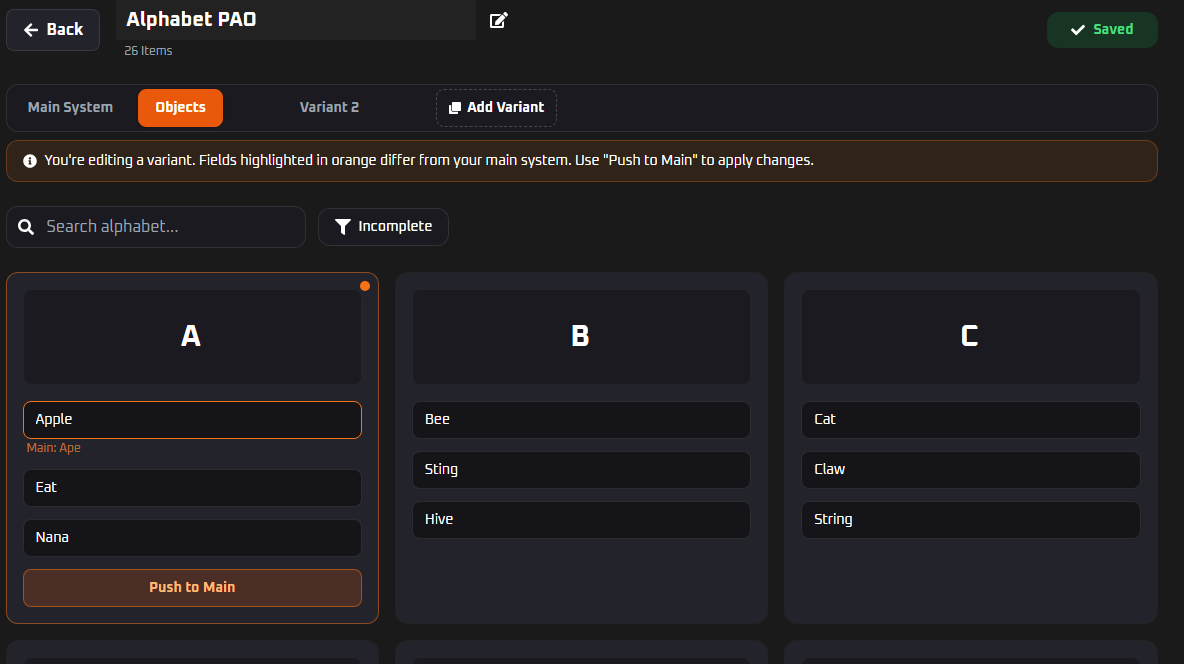Image resolution: width=1184 pixels, height=664 pixels.
Task: Click the orange changed-indicator dot on card A
Action: pyautogui.click(x=365, y=286)
